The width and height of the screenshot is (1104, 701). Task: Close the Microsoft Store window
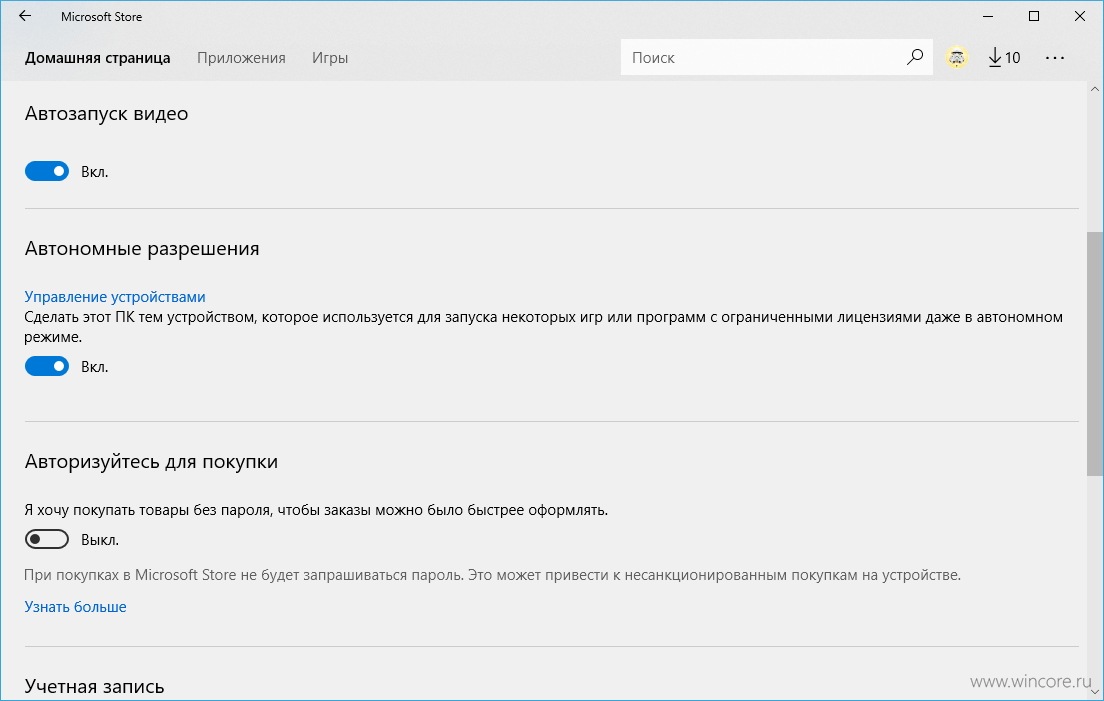1080,16
